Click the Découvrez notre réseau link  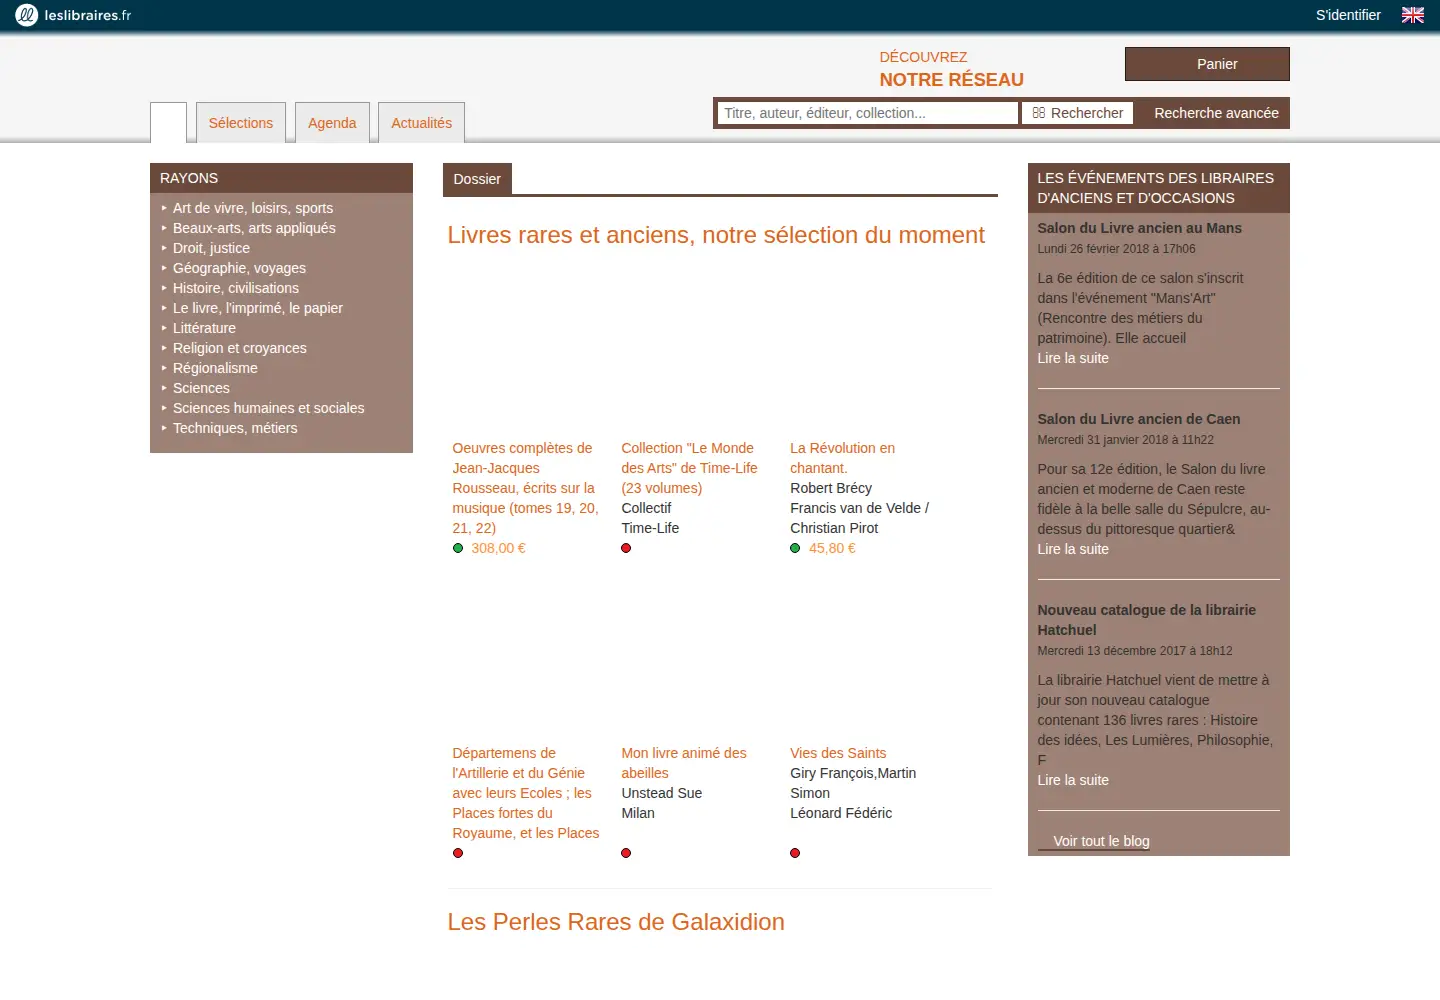click(x=951, y=69)
